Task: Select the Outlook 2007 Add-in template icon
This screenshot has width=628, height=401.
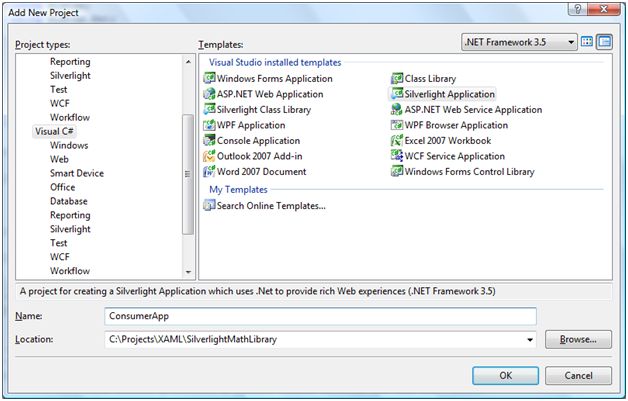Action: 209,156
